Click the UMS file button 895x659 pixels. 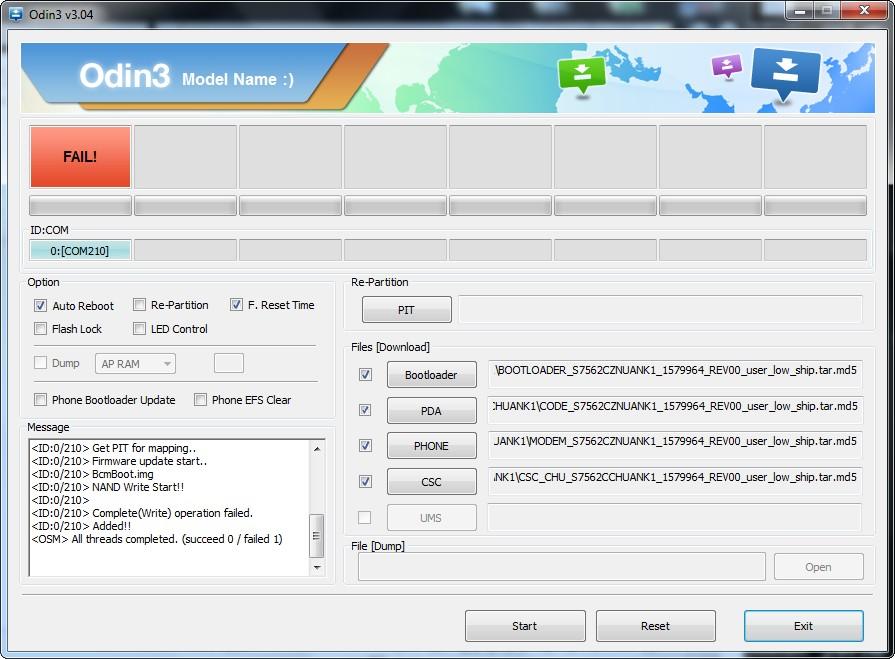(432, 518)
